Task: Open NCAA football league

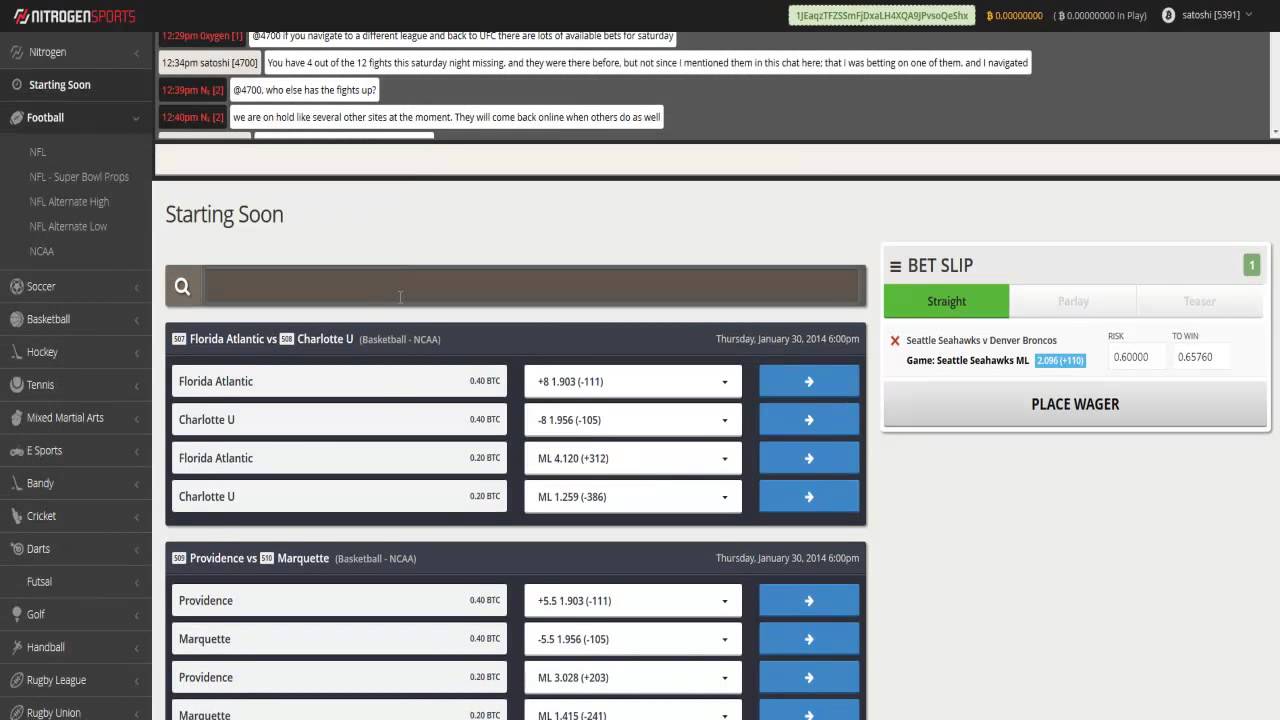Action: 42,252
